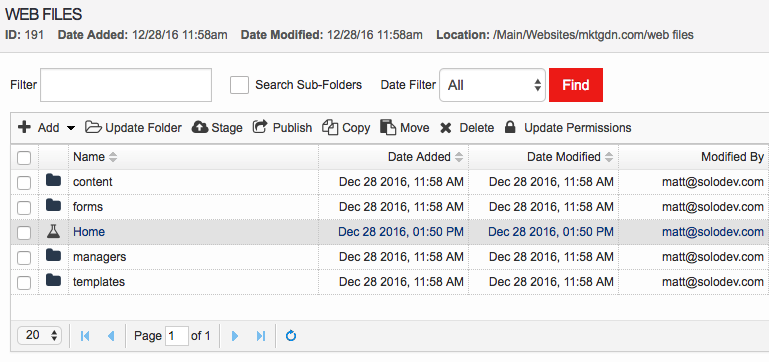Click Copy in the toolbar

tap(346, 128)
